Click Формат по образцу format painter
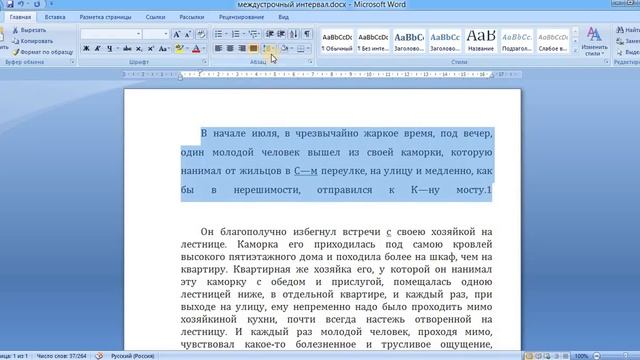Screen dimensions: 640x360 (42, 52)
